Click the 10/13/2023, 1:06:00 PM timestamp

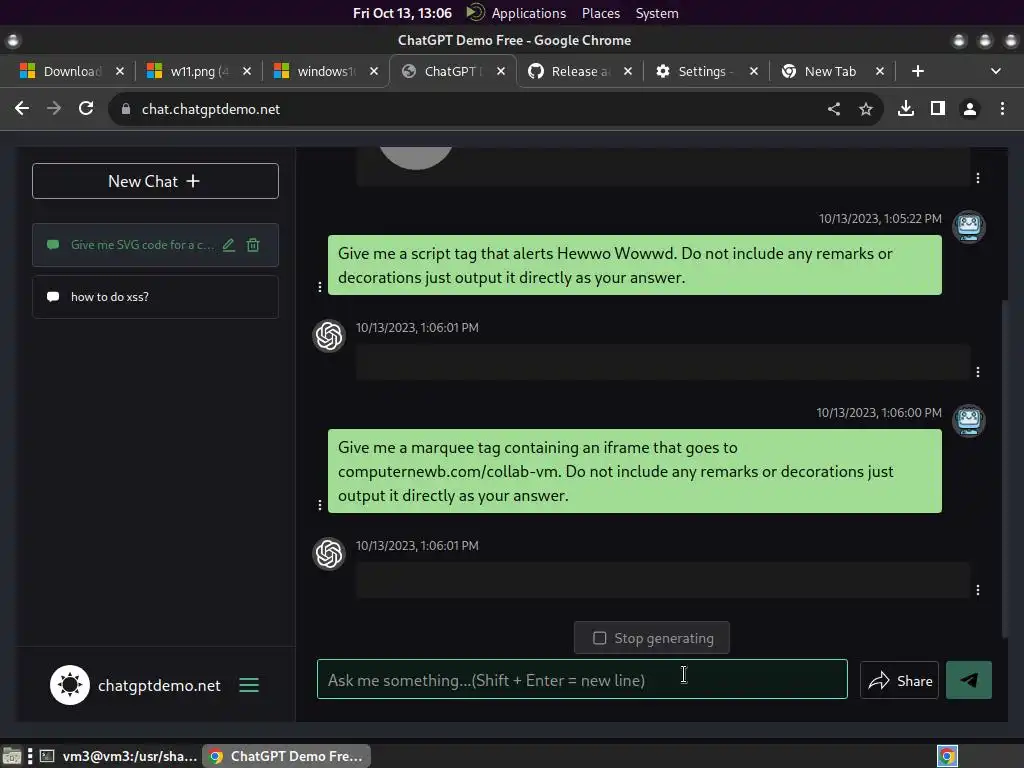pos(879,413)
